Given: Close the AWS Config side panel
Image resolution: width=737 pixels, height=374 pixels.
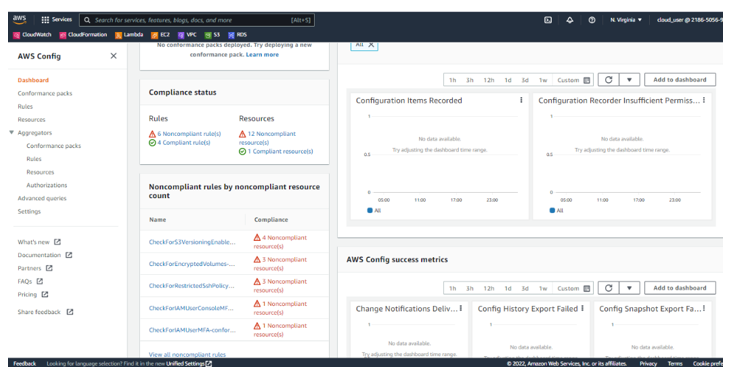Looking at the screenshot, I should (113, 56).
